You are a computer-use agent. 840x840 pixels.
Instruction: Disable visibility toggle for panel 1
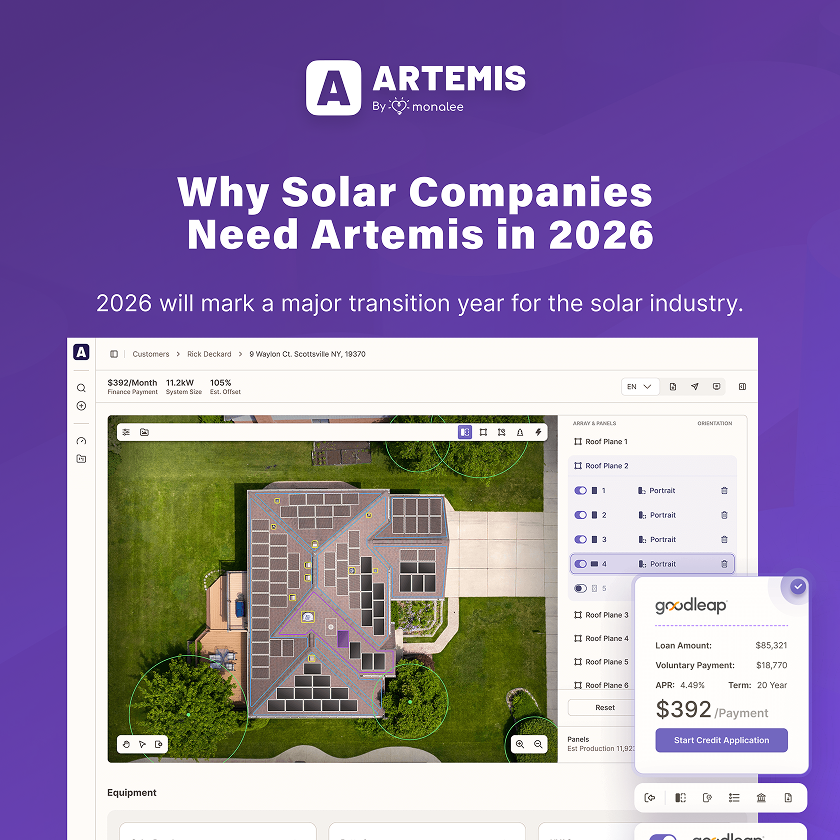[581, 490]
